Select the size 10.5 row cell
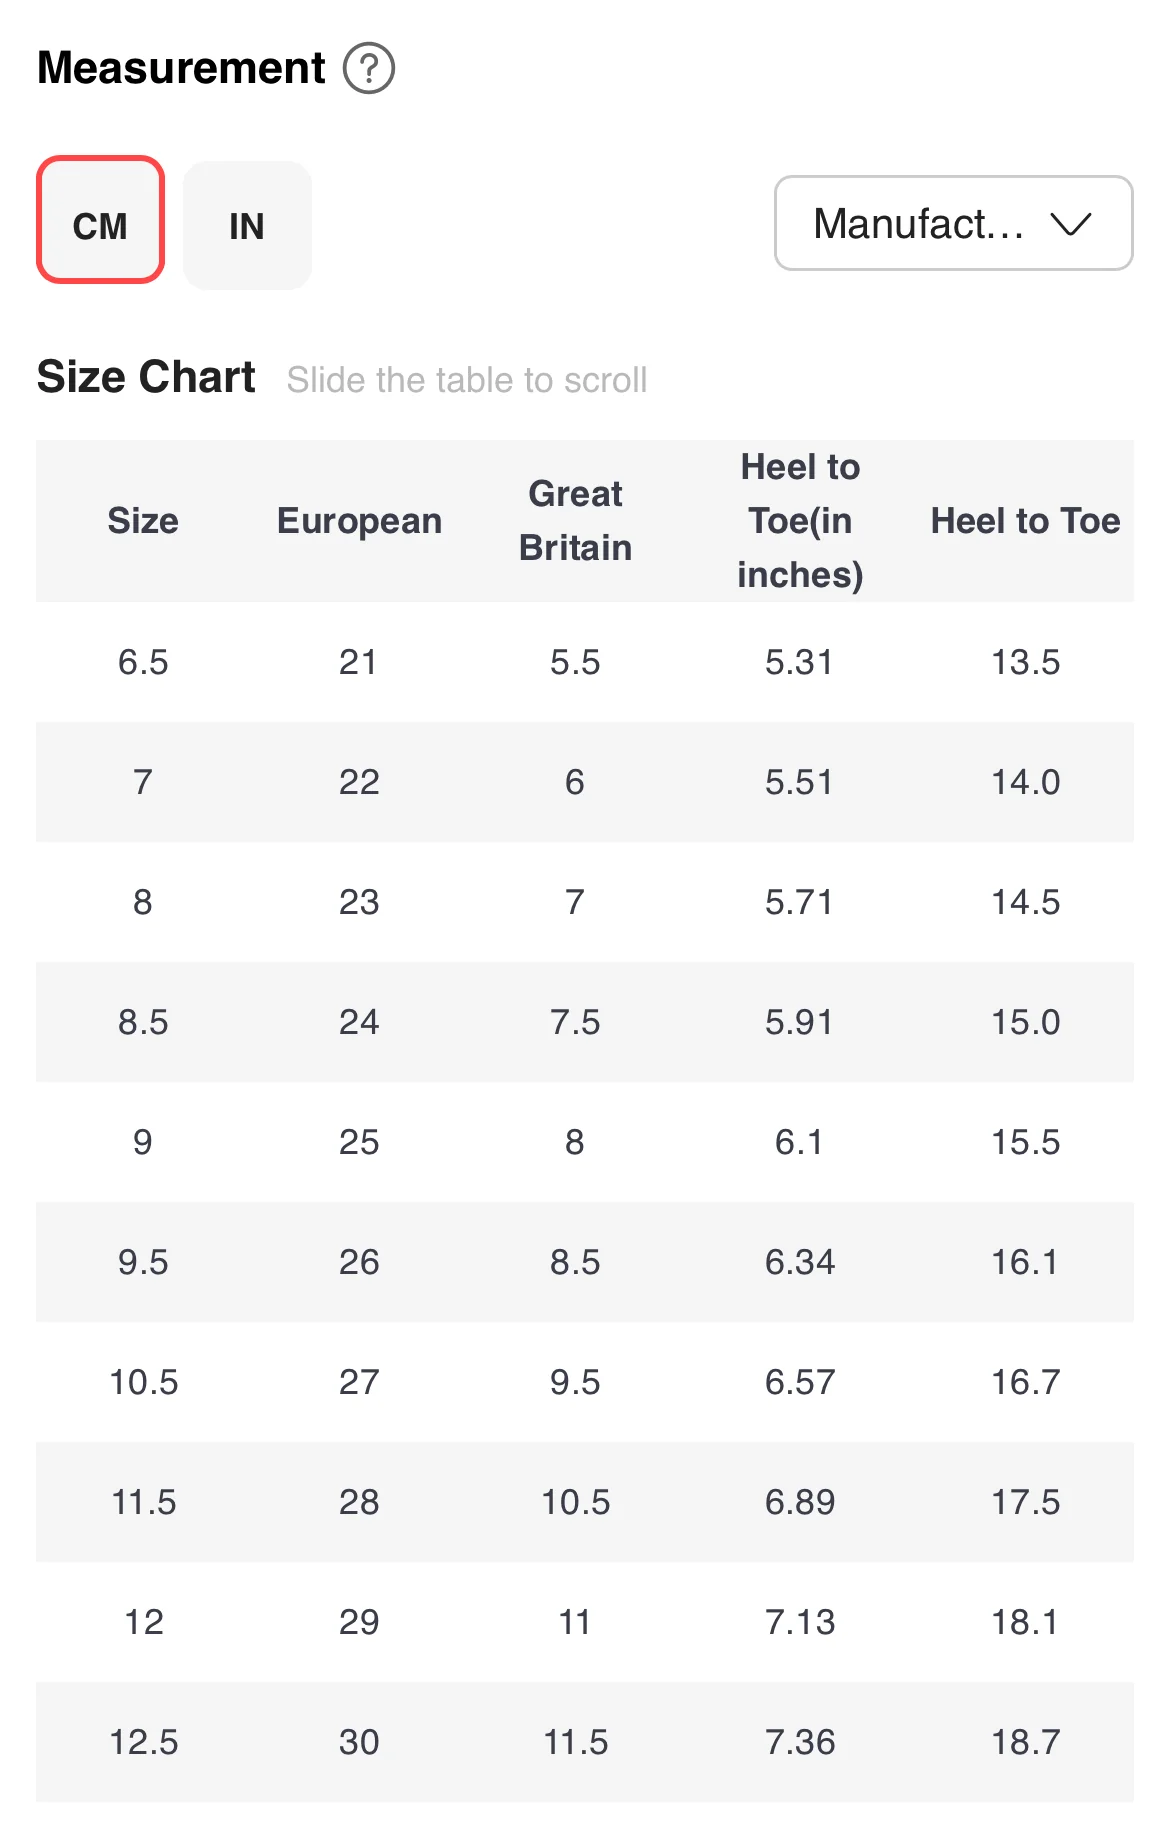 point(143,1382)
